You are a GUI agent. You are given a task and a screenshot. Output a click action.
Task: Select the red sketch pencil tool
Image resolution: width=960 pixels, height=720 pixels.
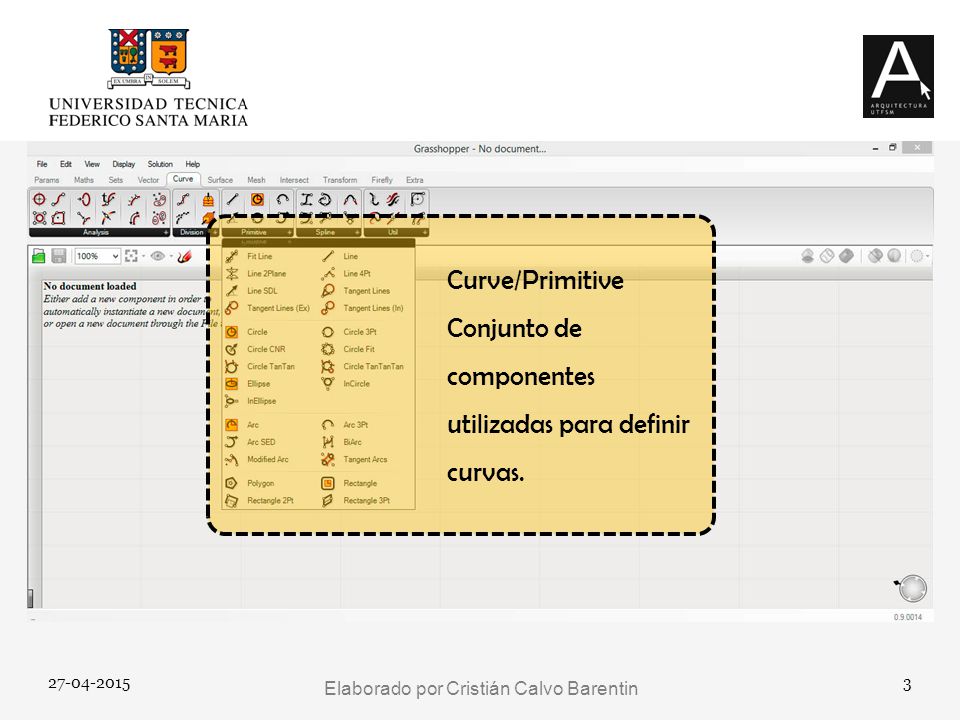pyautogui.click(x=184, y=257)
